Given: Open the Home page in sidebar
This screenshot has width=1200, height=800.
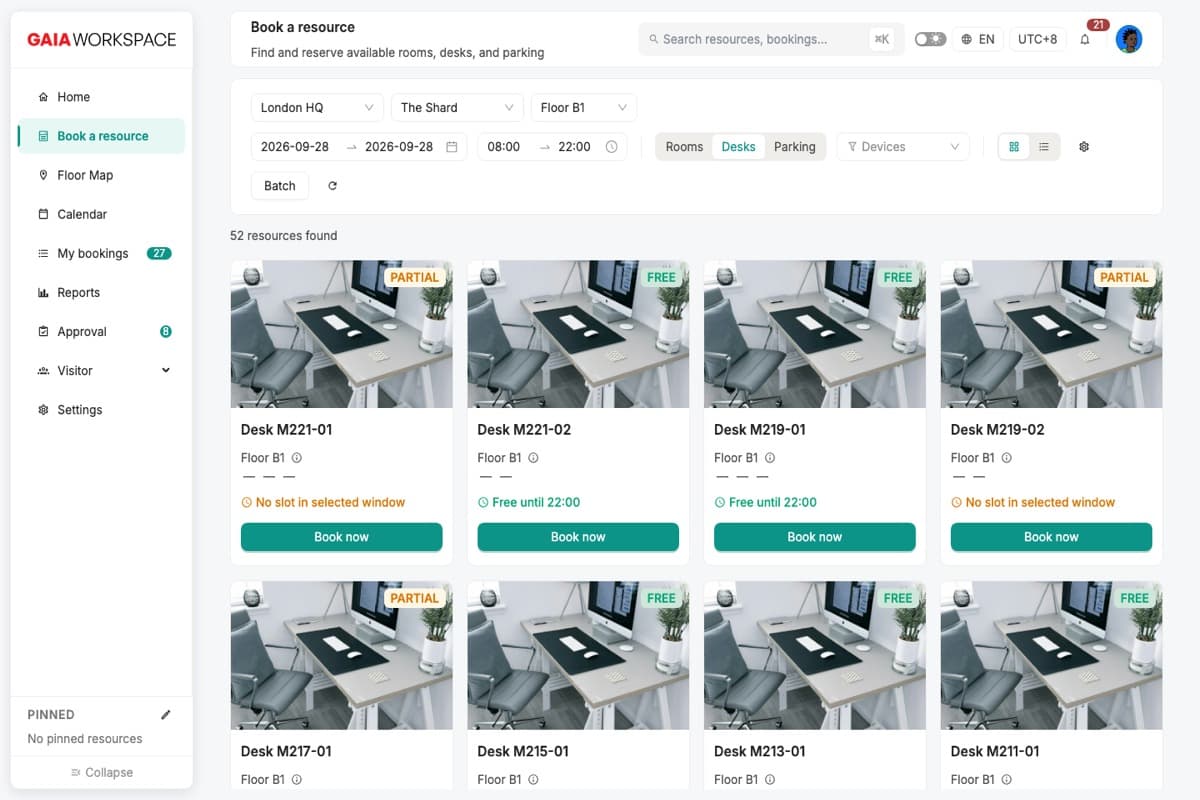Looking at the screenshot, I should coord(101,97).
